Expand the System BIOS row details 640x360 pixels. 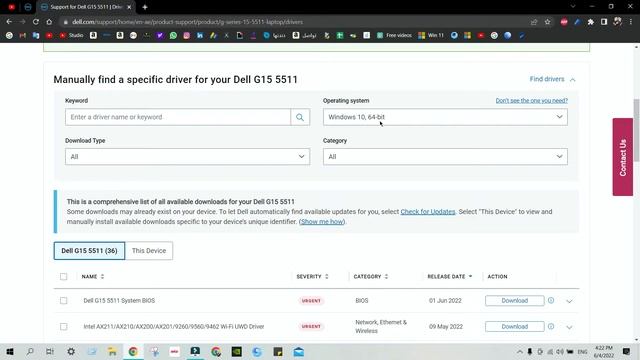point(569,301)
